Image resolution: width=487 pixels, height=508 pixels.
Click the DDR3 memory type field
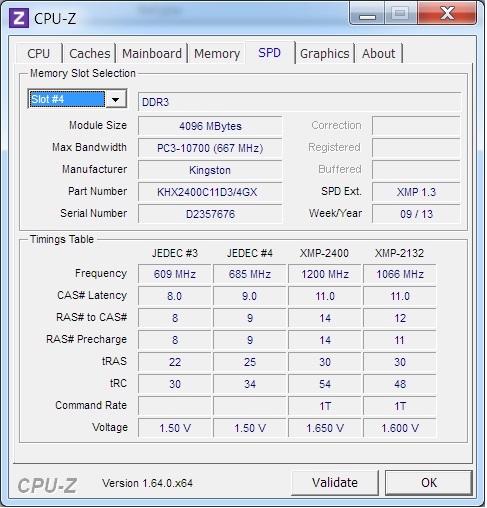pos(299,102)
